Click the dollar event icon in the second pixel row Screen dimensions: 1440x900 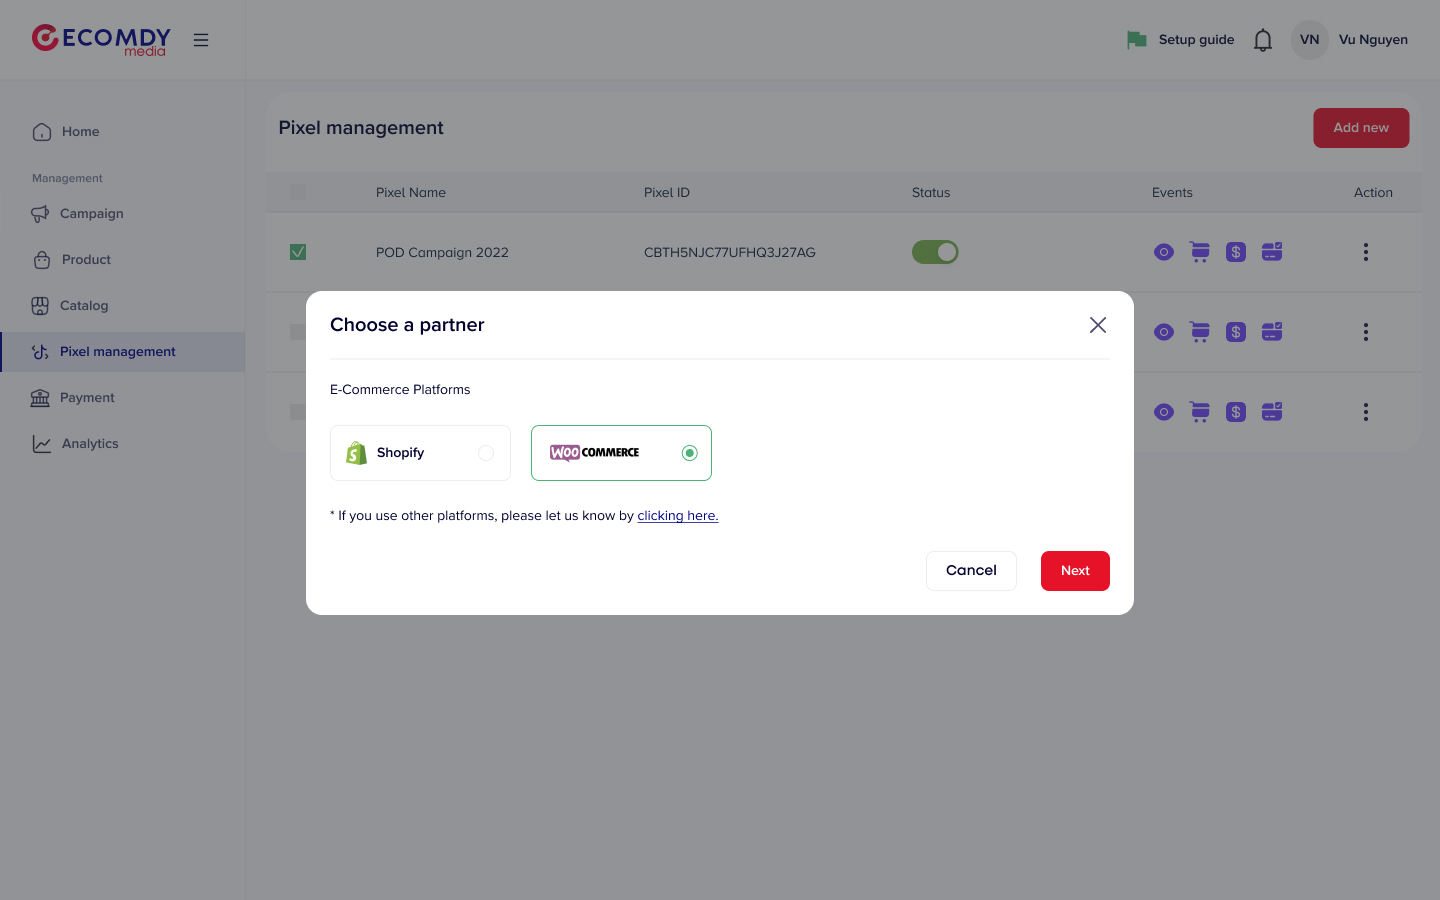click(x=1236, y=332)
